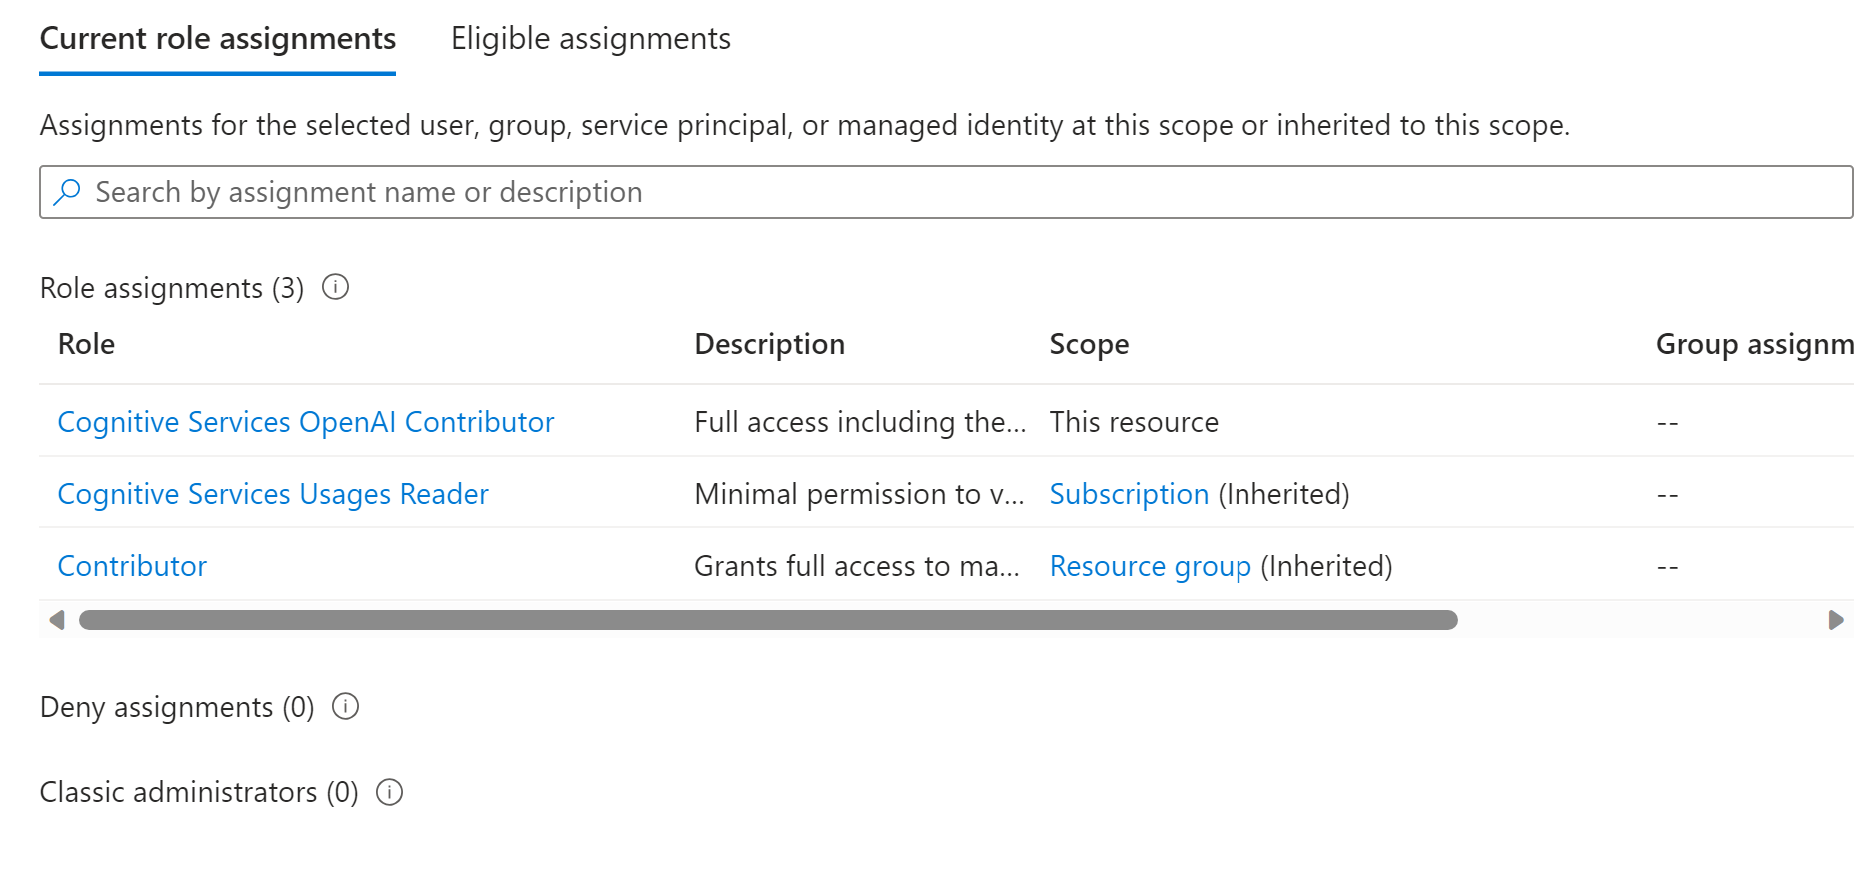Click the Classic administrators info icon
The width and height of the screenshot is (1865, 879).
tap(389, 792)
